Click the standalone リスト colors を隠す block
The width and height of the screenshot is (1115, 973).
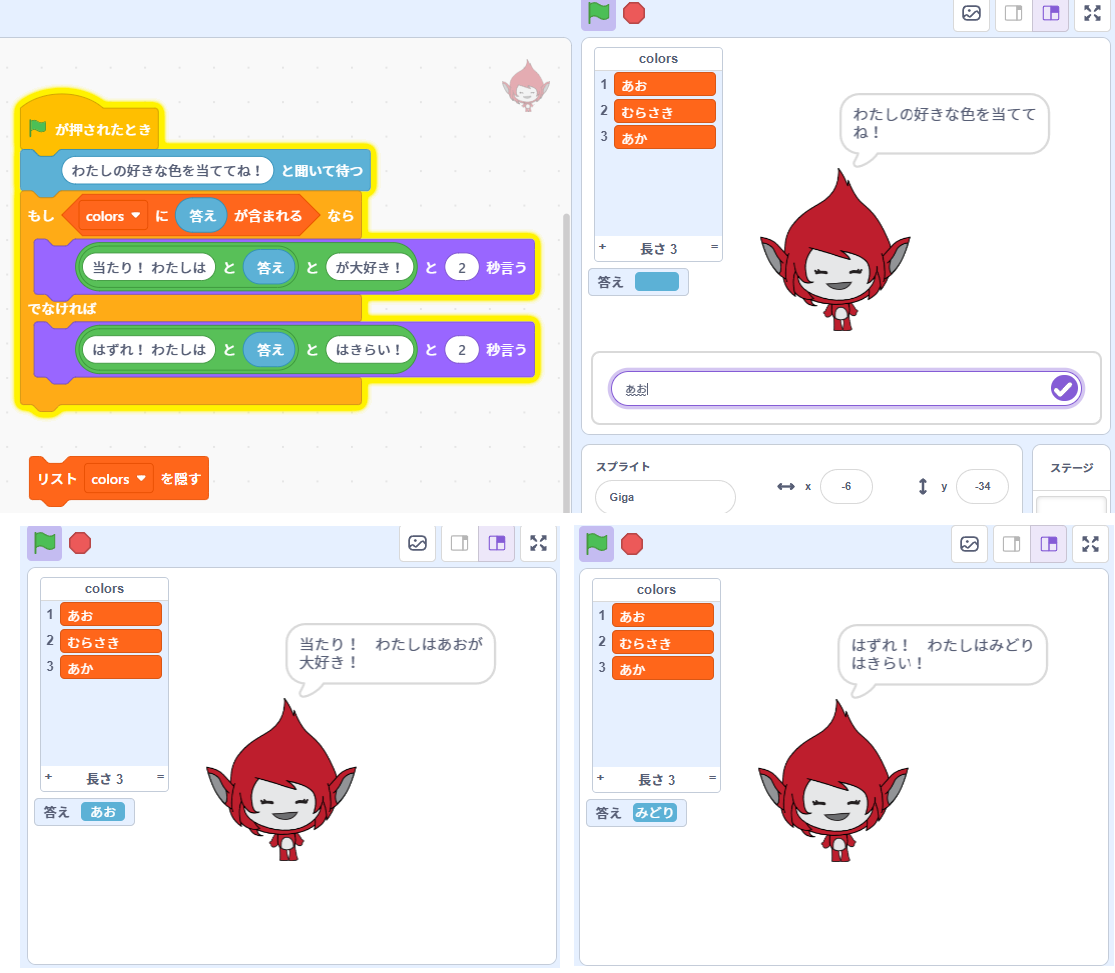(x=119, y=479)
